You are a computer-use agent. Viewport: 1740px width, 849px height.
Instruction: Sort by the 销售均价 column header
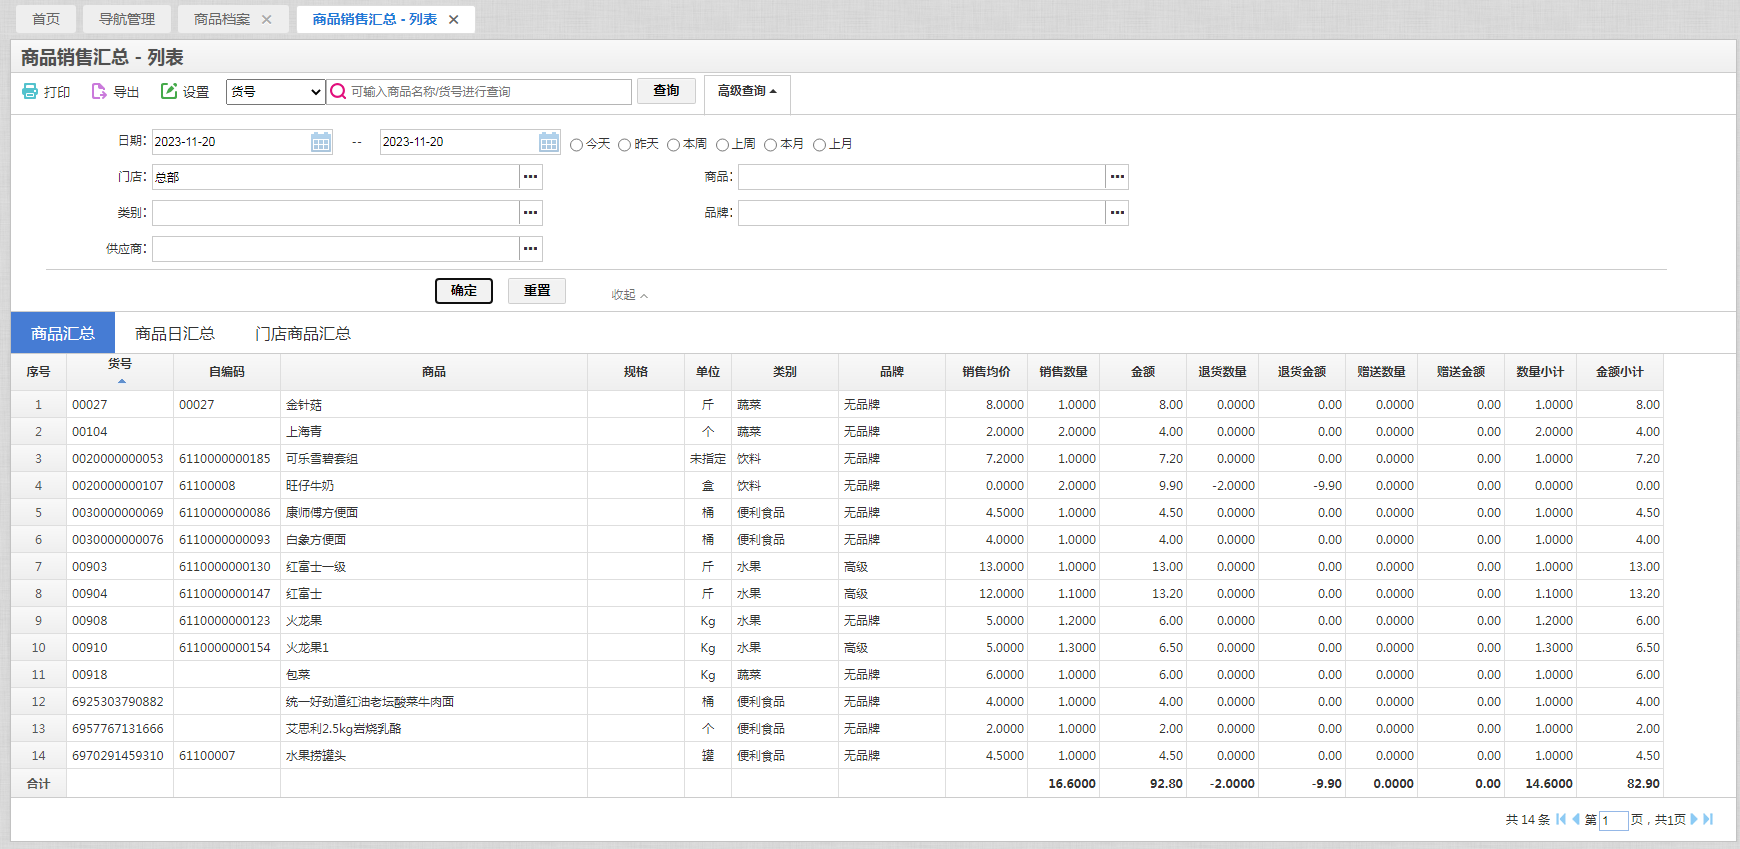click(x=986, y=372)
